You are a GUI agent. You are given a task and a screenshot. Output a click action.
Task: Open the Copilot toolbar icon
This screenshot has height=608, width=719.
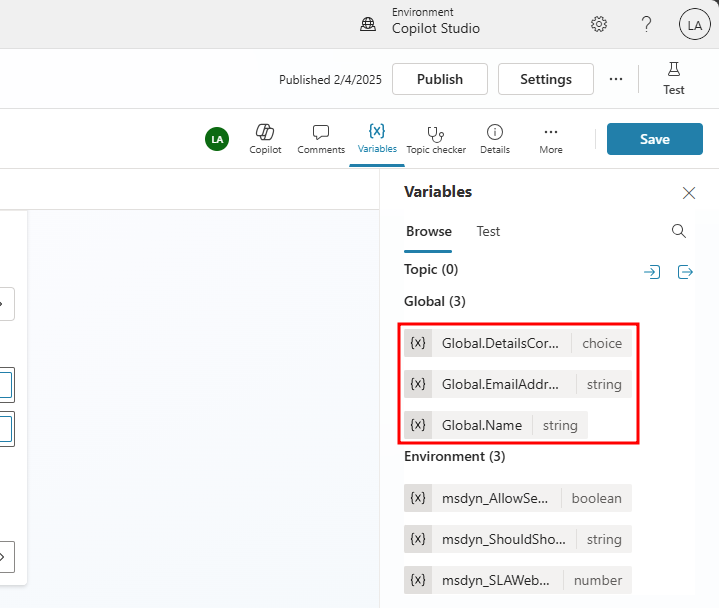pyautogui.click(x=265, y=138)
